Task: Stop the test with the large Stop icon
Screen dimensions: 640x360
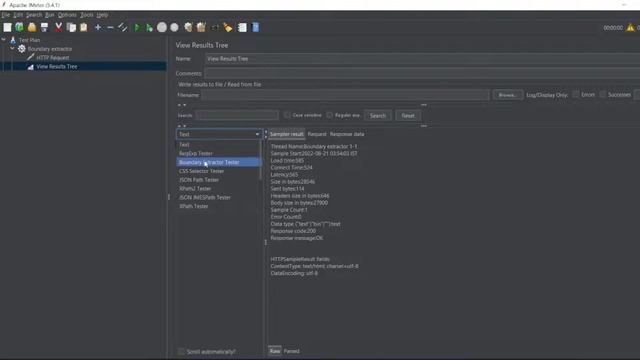Action: pos(162,27)
